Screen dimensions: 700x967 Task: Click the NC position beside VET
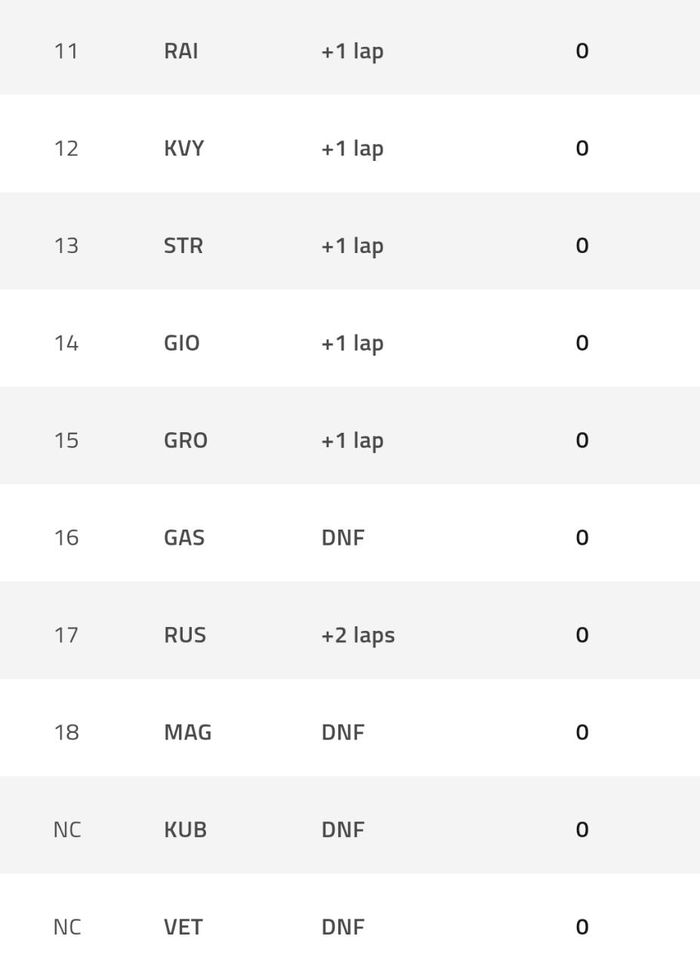pyautogui.click(x=67, y=927)
